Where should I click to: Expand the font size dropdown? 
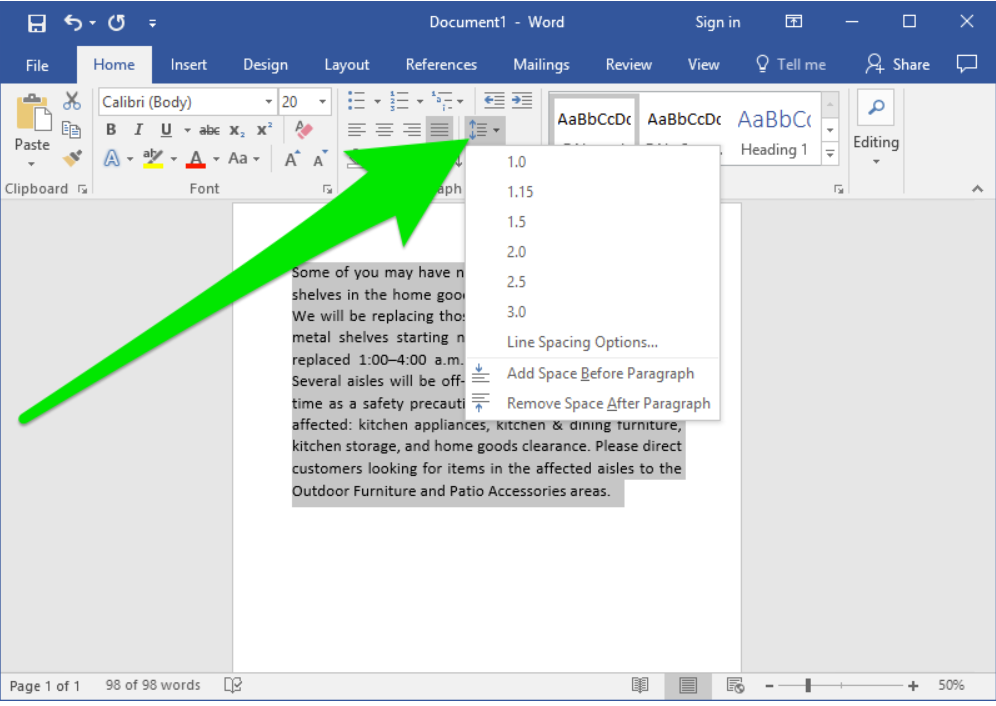coord(322,102)
